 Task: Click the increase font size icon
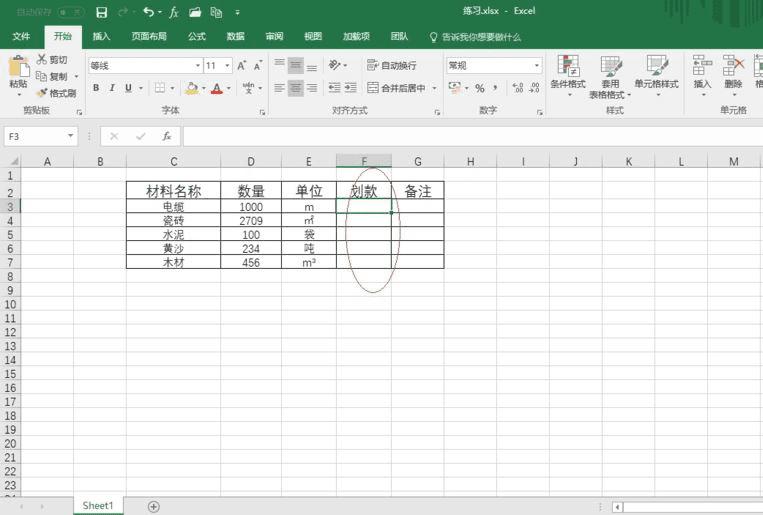point(241,65)
